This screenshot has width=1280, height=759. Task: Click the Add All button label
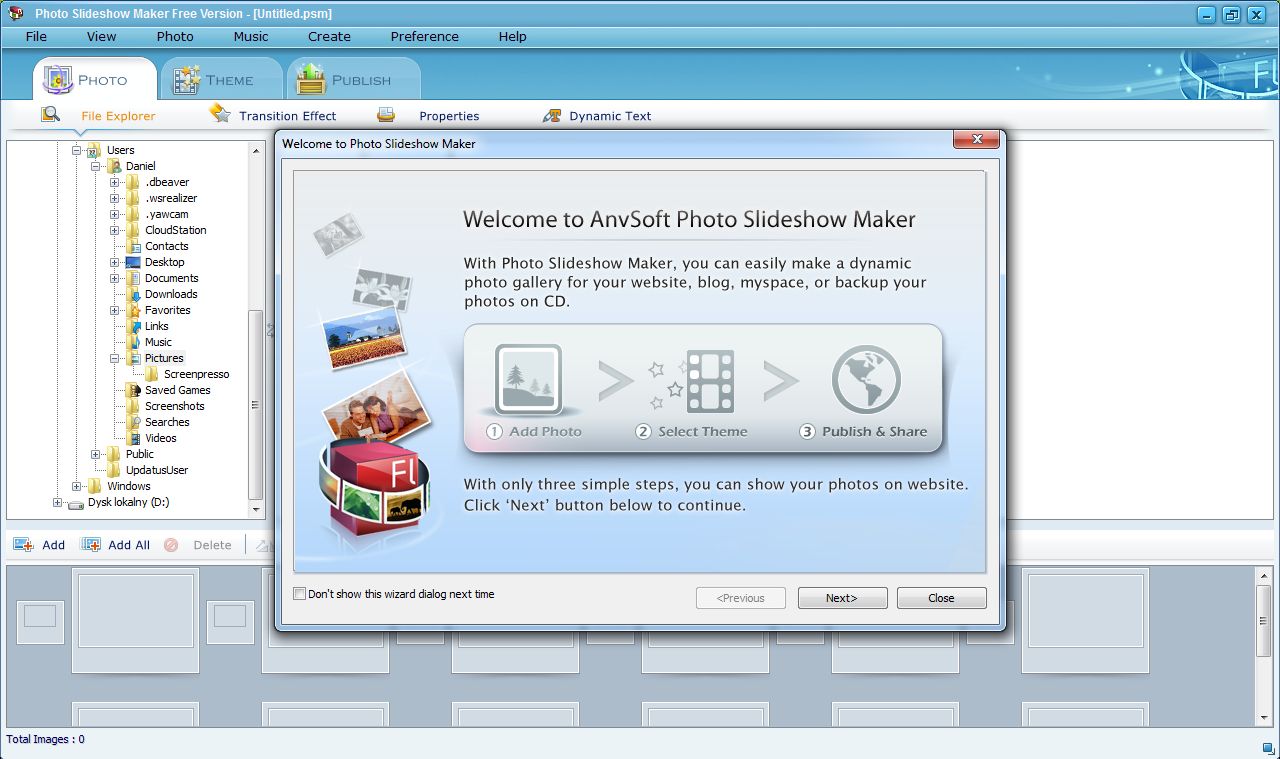coord(129,545)
